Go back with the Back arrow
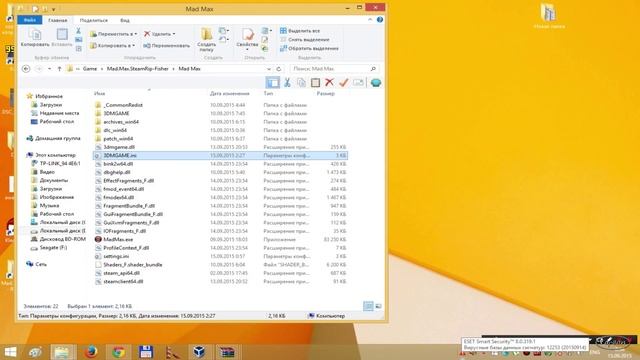Screen dimensions: 640x360 click(26, 69)
